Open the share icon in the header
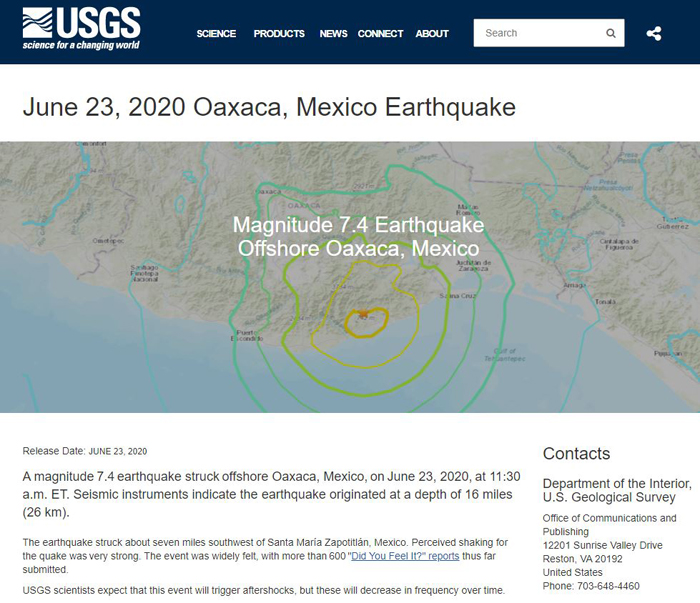The height and width of the screenshot is (603, 700). coord(654,33)
